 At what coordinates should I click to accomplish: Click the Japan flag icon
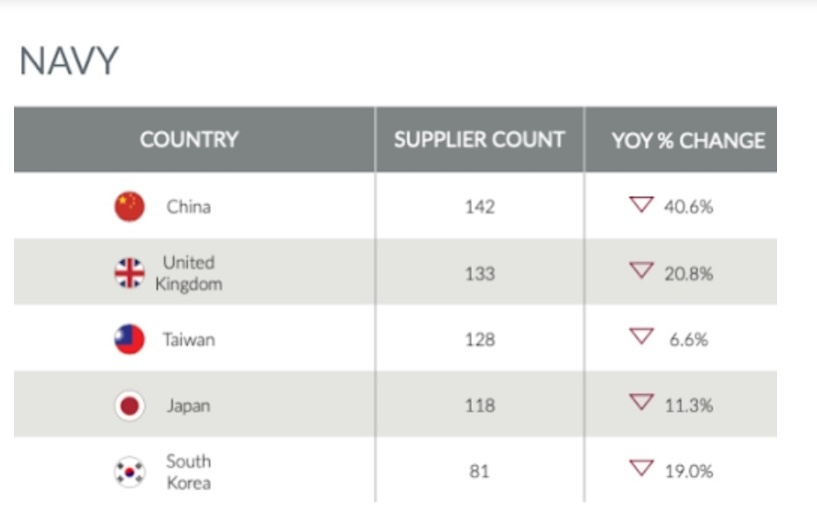129,405
